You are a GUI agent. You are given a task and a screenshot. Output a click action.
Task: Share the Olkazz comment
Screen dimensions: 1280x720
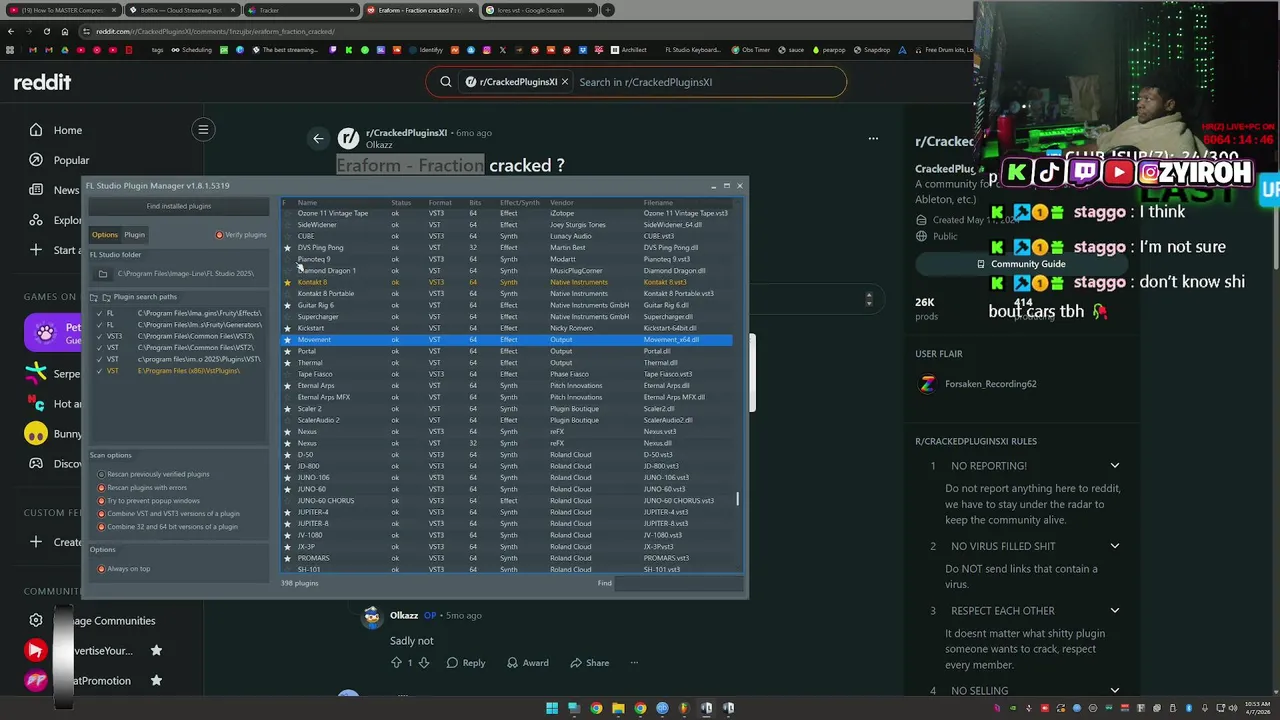coord(589,662)
